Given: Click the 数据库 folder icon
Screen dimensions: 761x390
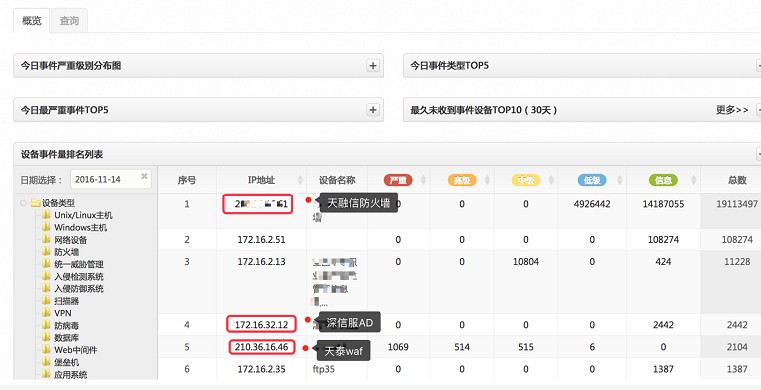Looking at the screenshot, I should (x=47, y=337).
